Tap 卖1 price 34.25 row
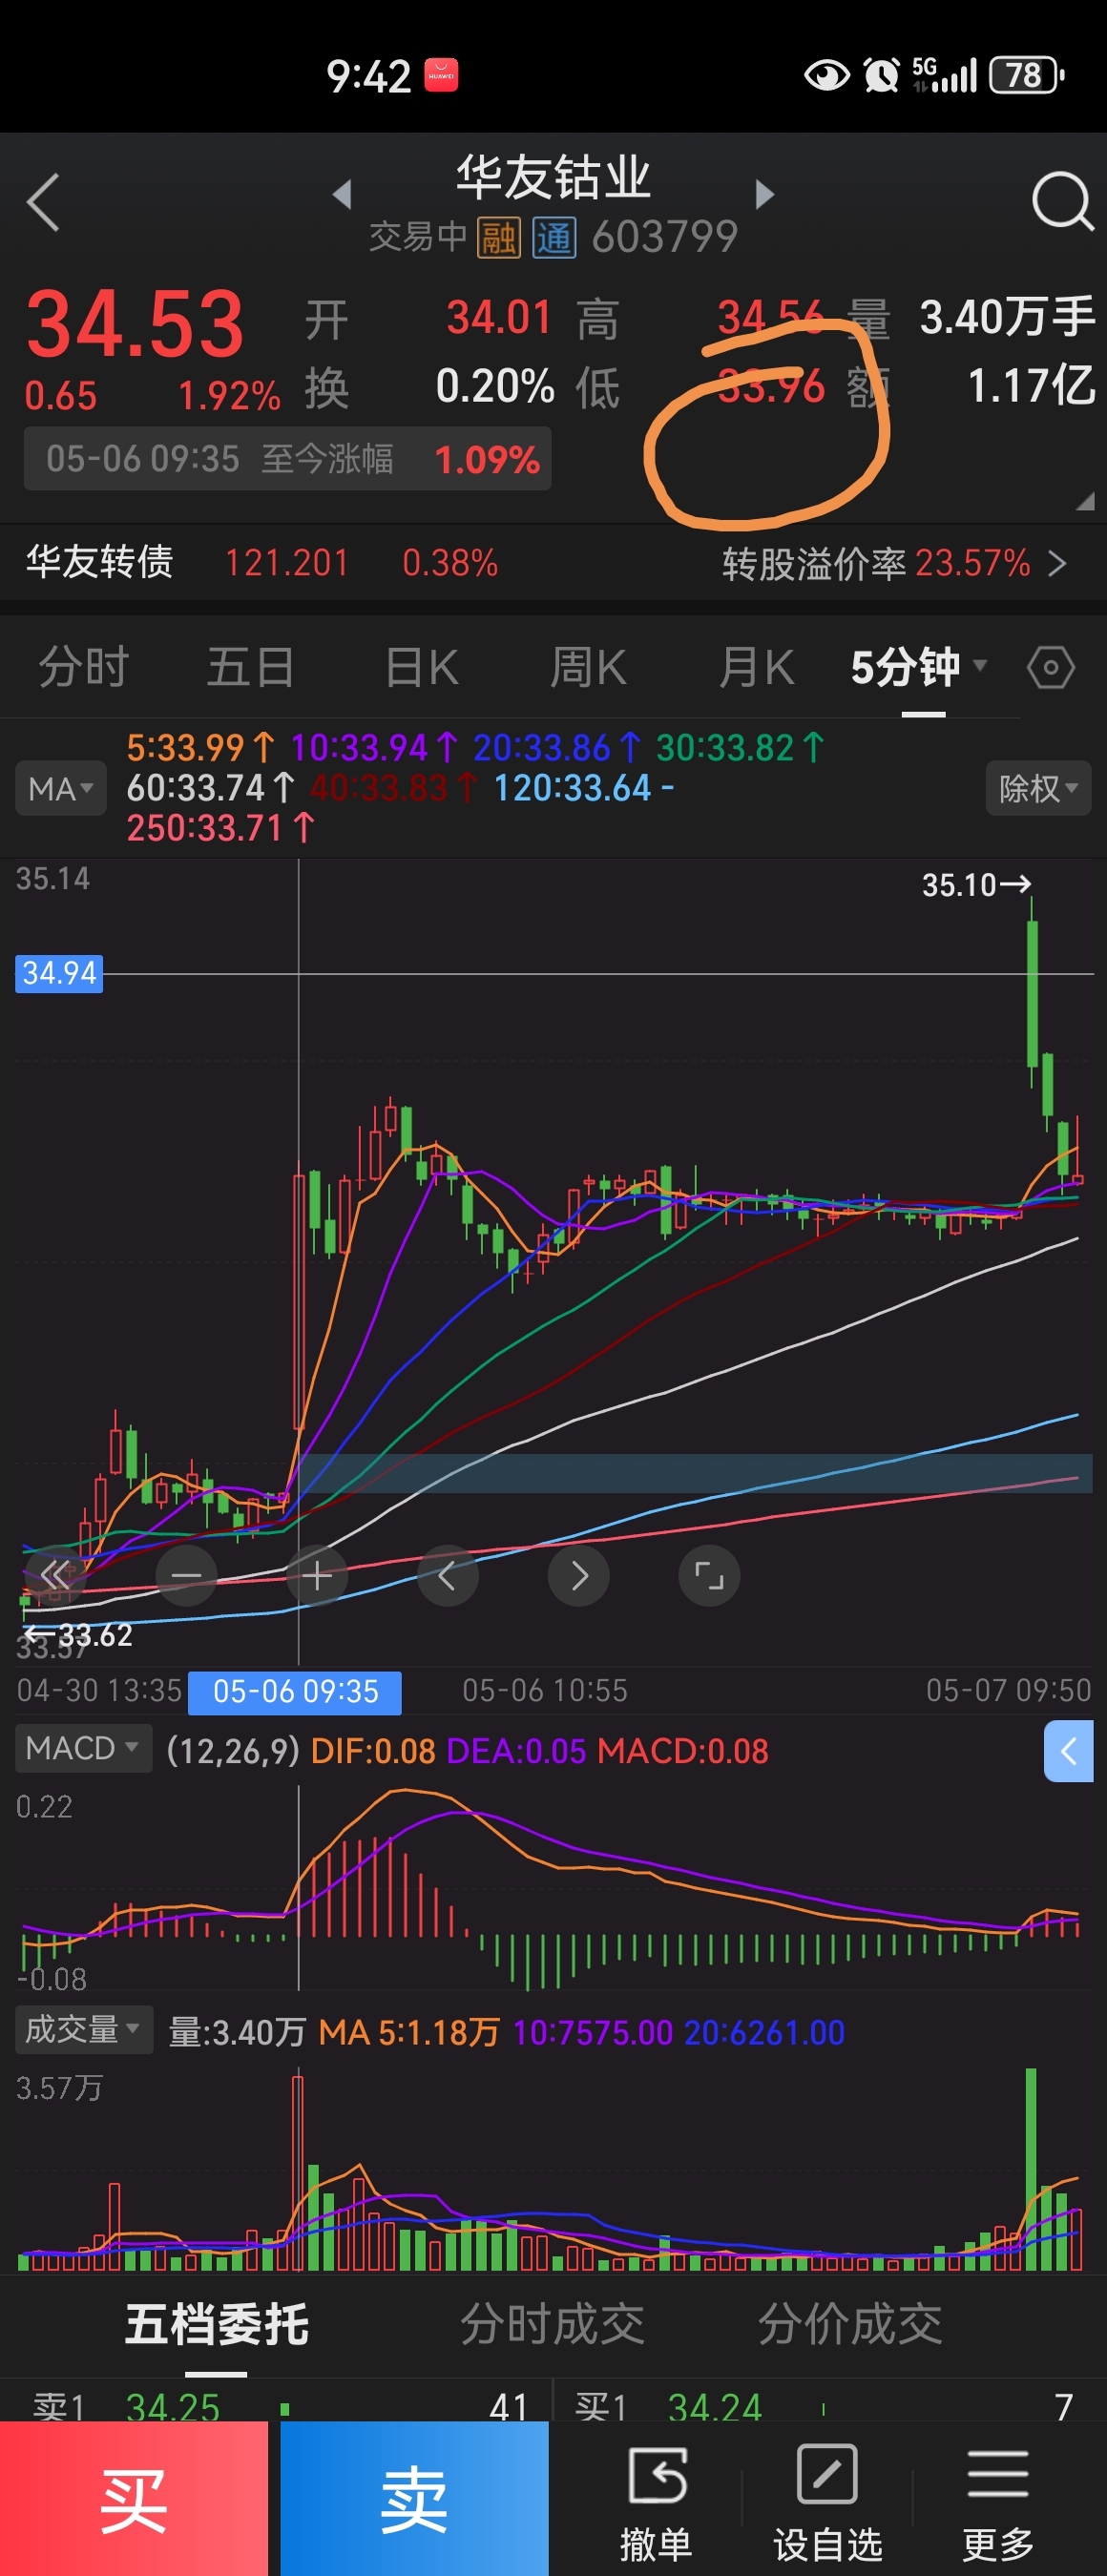The width and height of the screenshot is (1107, 2576). click(278, 2407)
